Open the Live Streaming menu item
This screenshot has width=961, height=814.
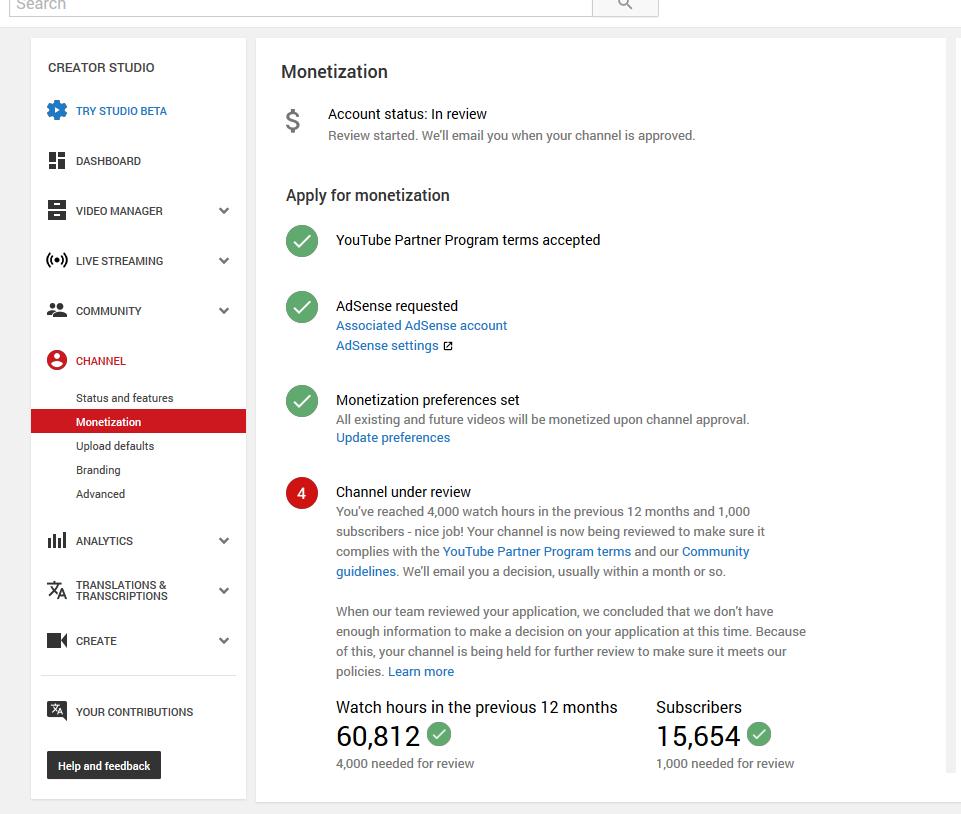[x=120, y=261]
